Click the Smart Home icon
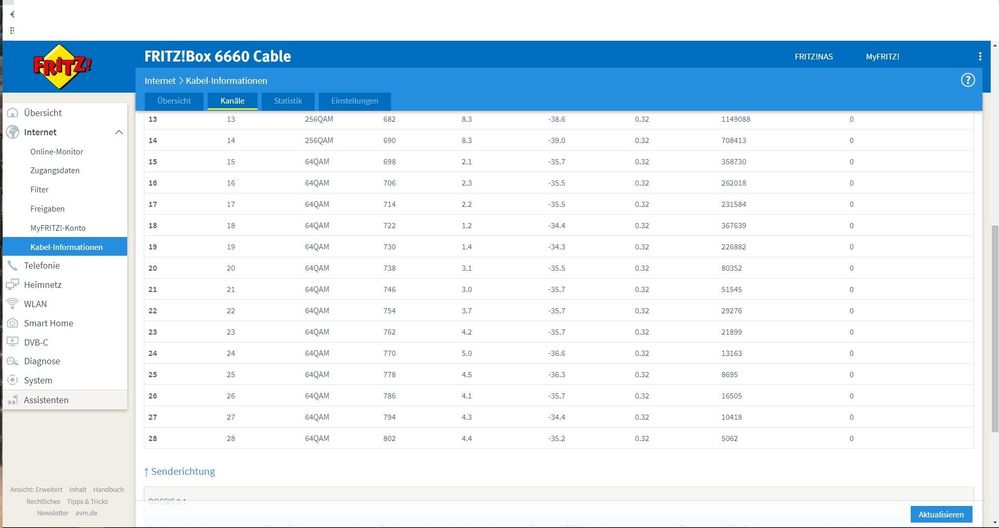Viewport: 999px width, 528px height. coord(12,323)
